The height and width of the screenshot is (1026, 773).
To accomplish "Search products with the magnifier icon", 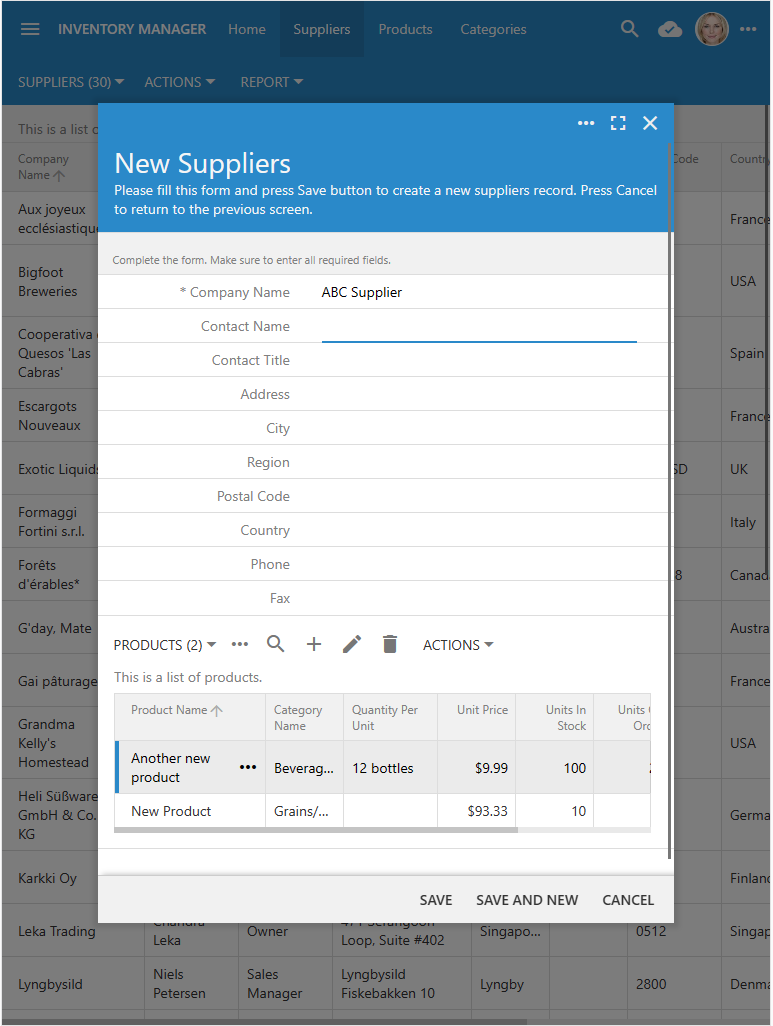I will tap(276, 645).
